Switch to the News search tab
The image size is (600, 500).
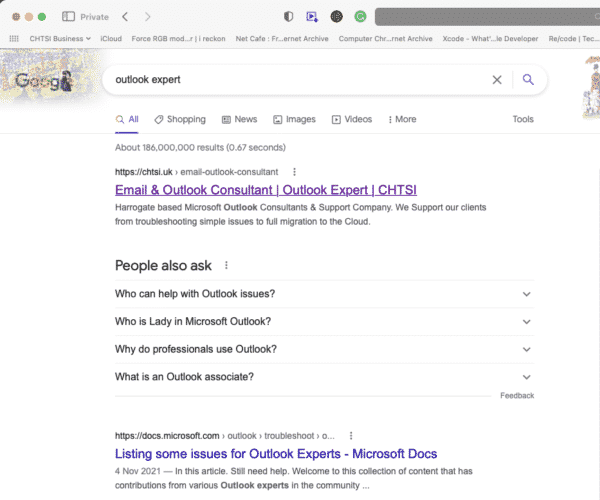click(239, 119)
